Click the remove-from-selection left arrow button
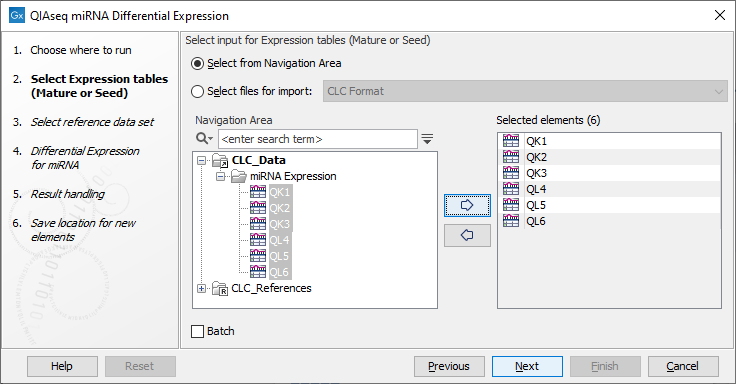This screenshot has height=384, width=736. [467, 235]
